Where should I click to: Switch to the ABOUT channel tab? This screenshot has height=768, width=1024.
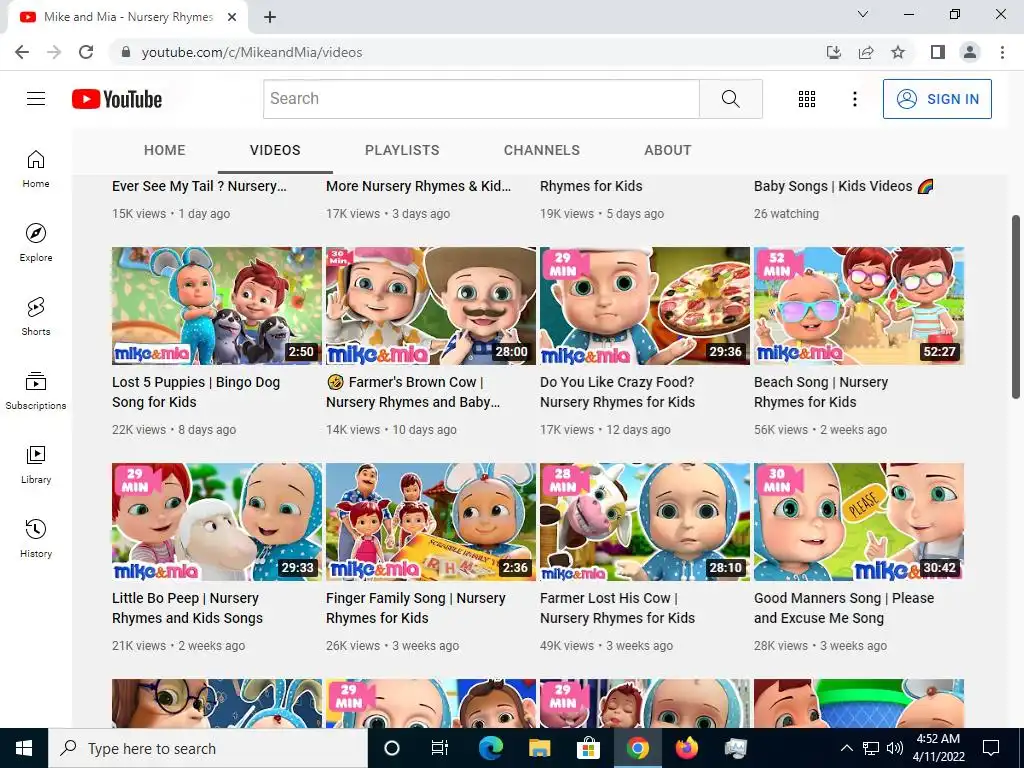coord(667,150)
